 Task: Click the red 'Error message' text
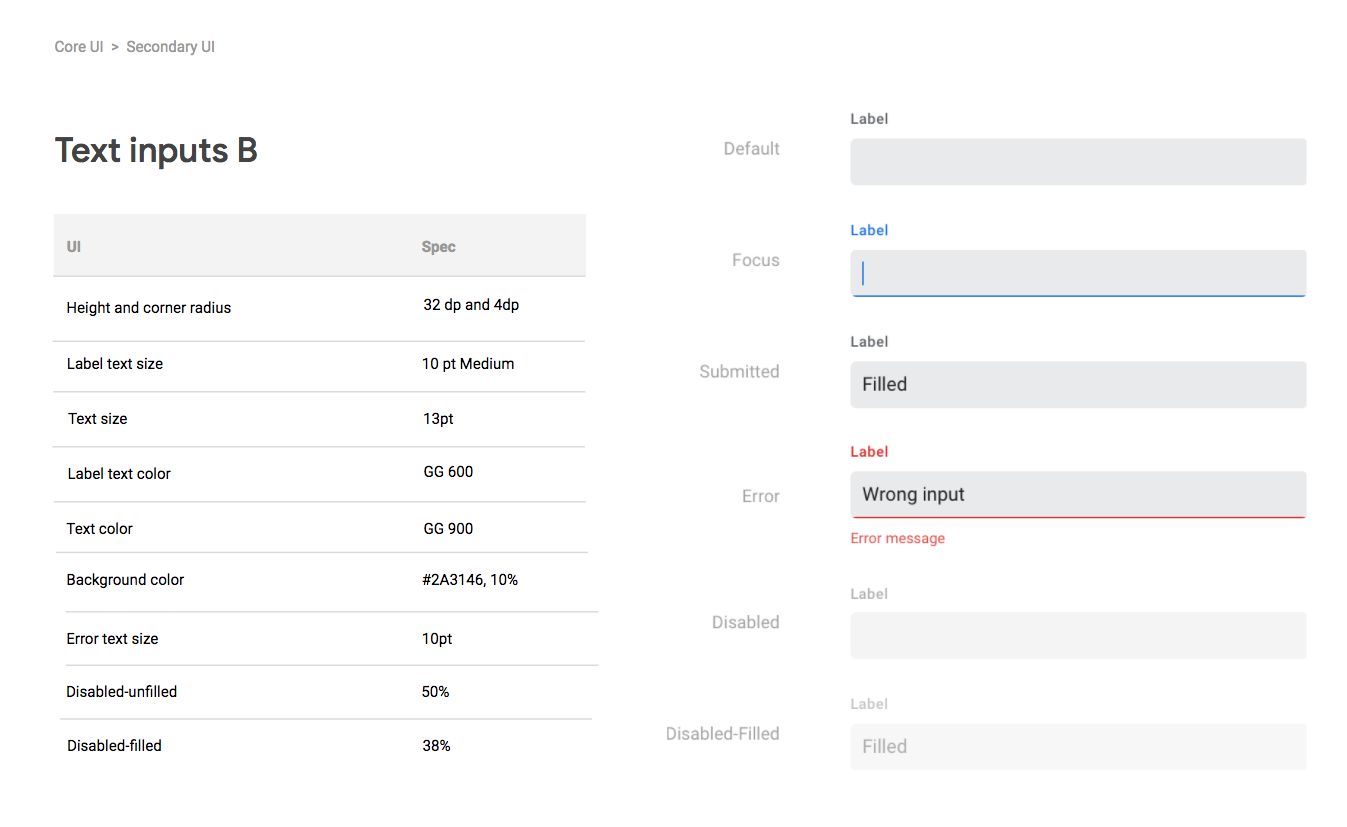point(898,538)
